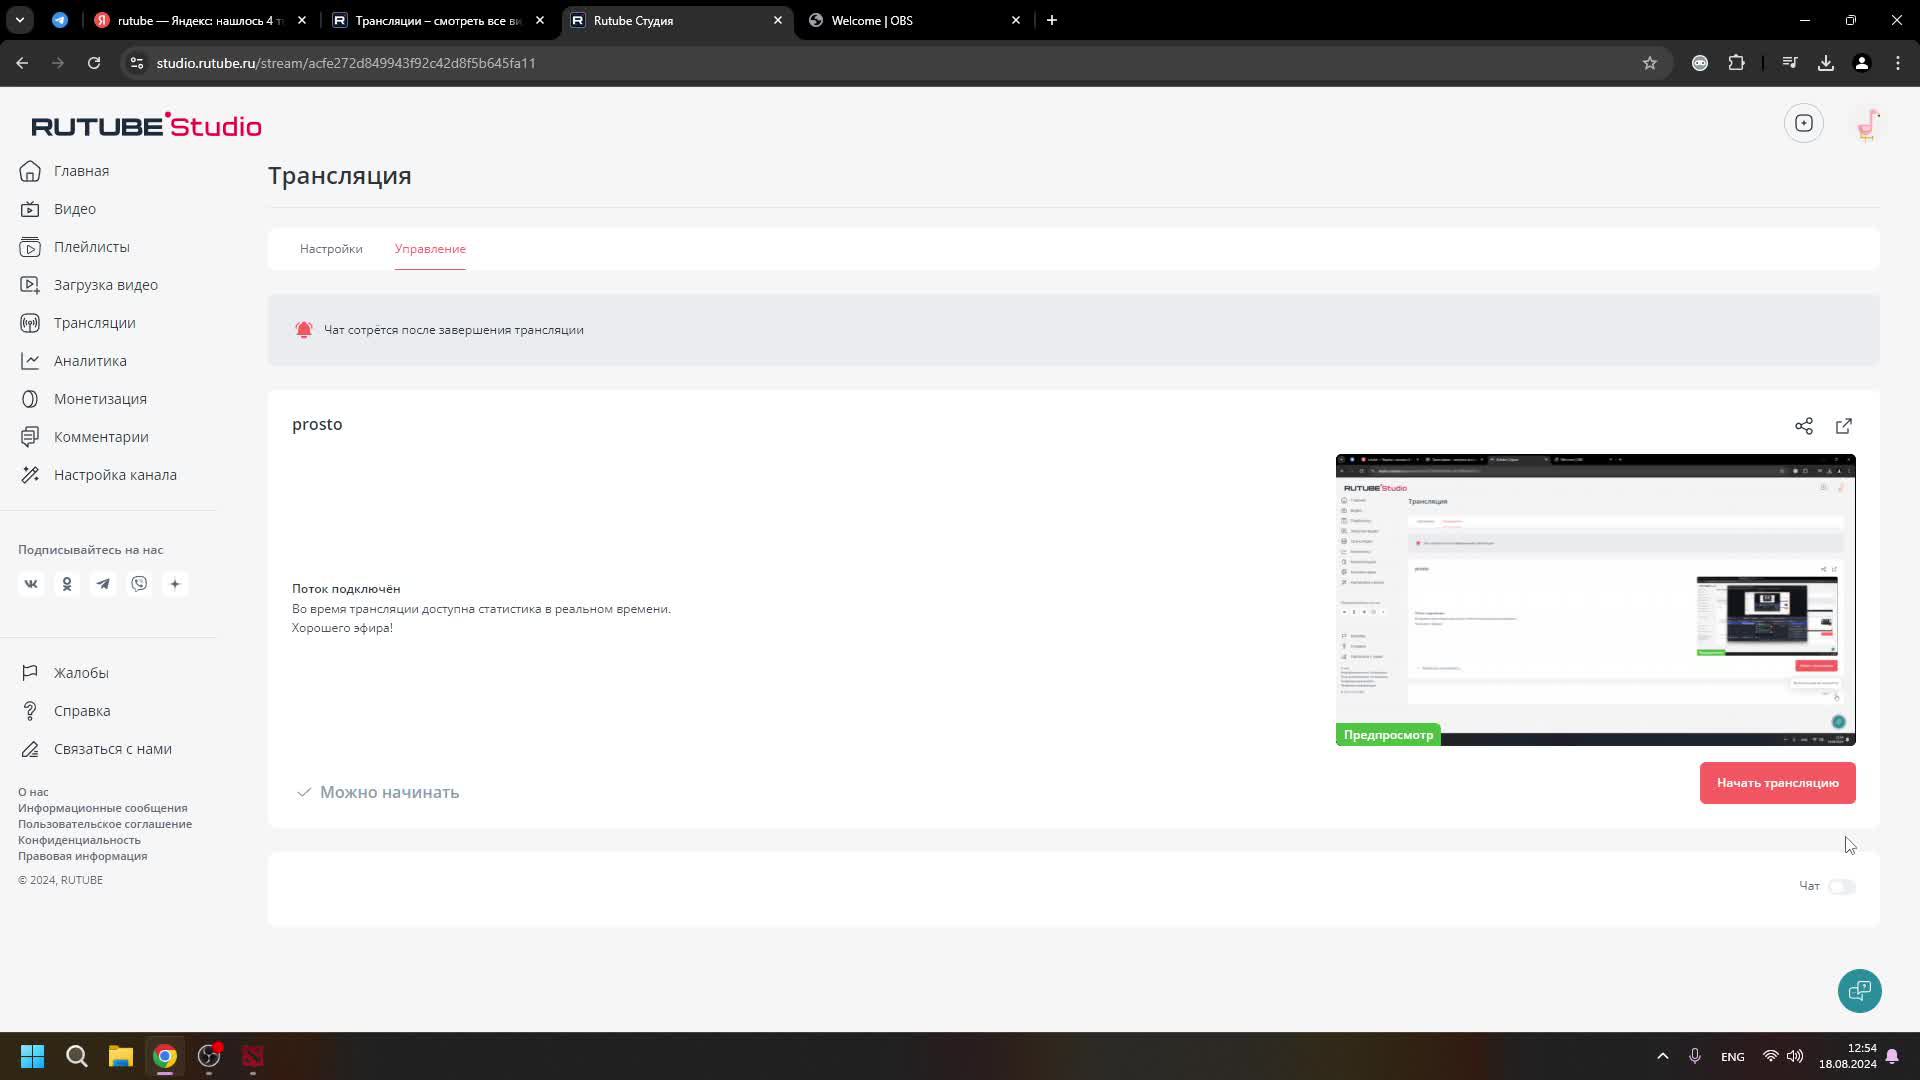Enable the Чат toggle switch

(x=1841, y=887)
